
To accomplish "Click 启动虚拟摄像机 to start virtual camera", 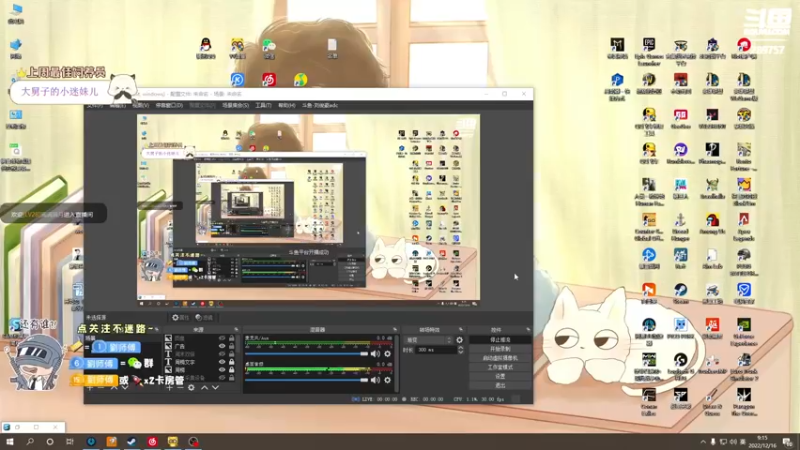I will (x=500, y=358).
